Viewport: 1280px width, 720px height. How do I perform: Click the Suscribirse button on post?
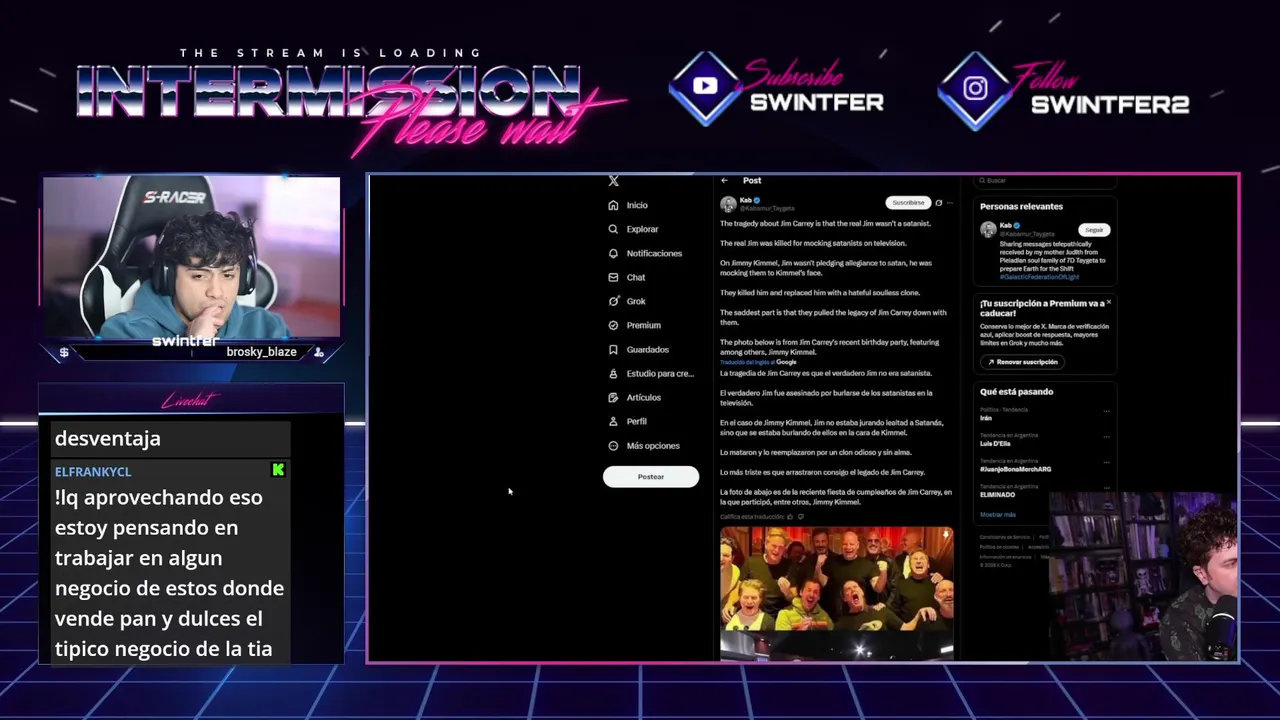908,203
